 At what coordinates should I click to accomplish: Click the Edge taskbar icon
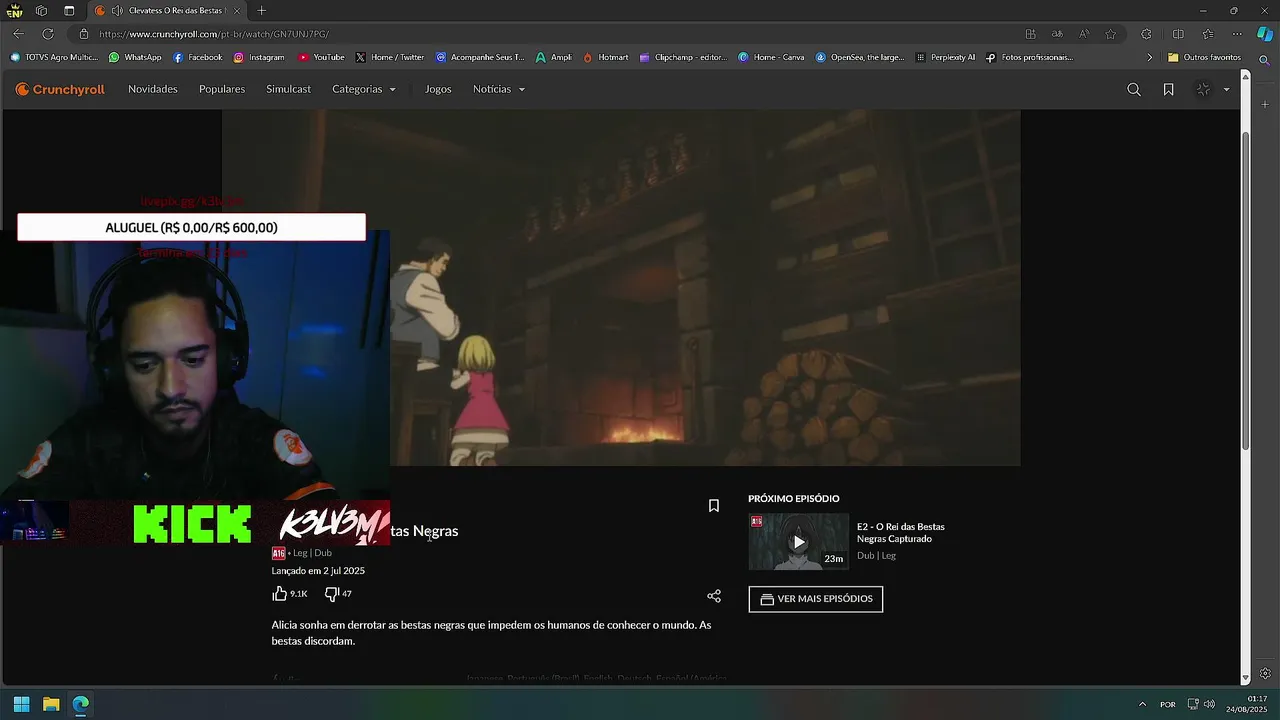(81, 704)
